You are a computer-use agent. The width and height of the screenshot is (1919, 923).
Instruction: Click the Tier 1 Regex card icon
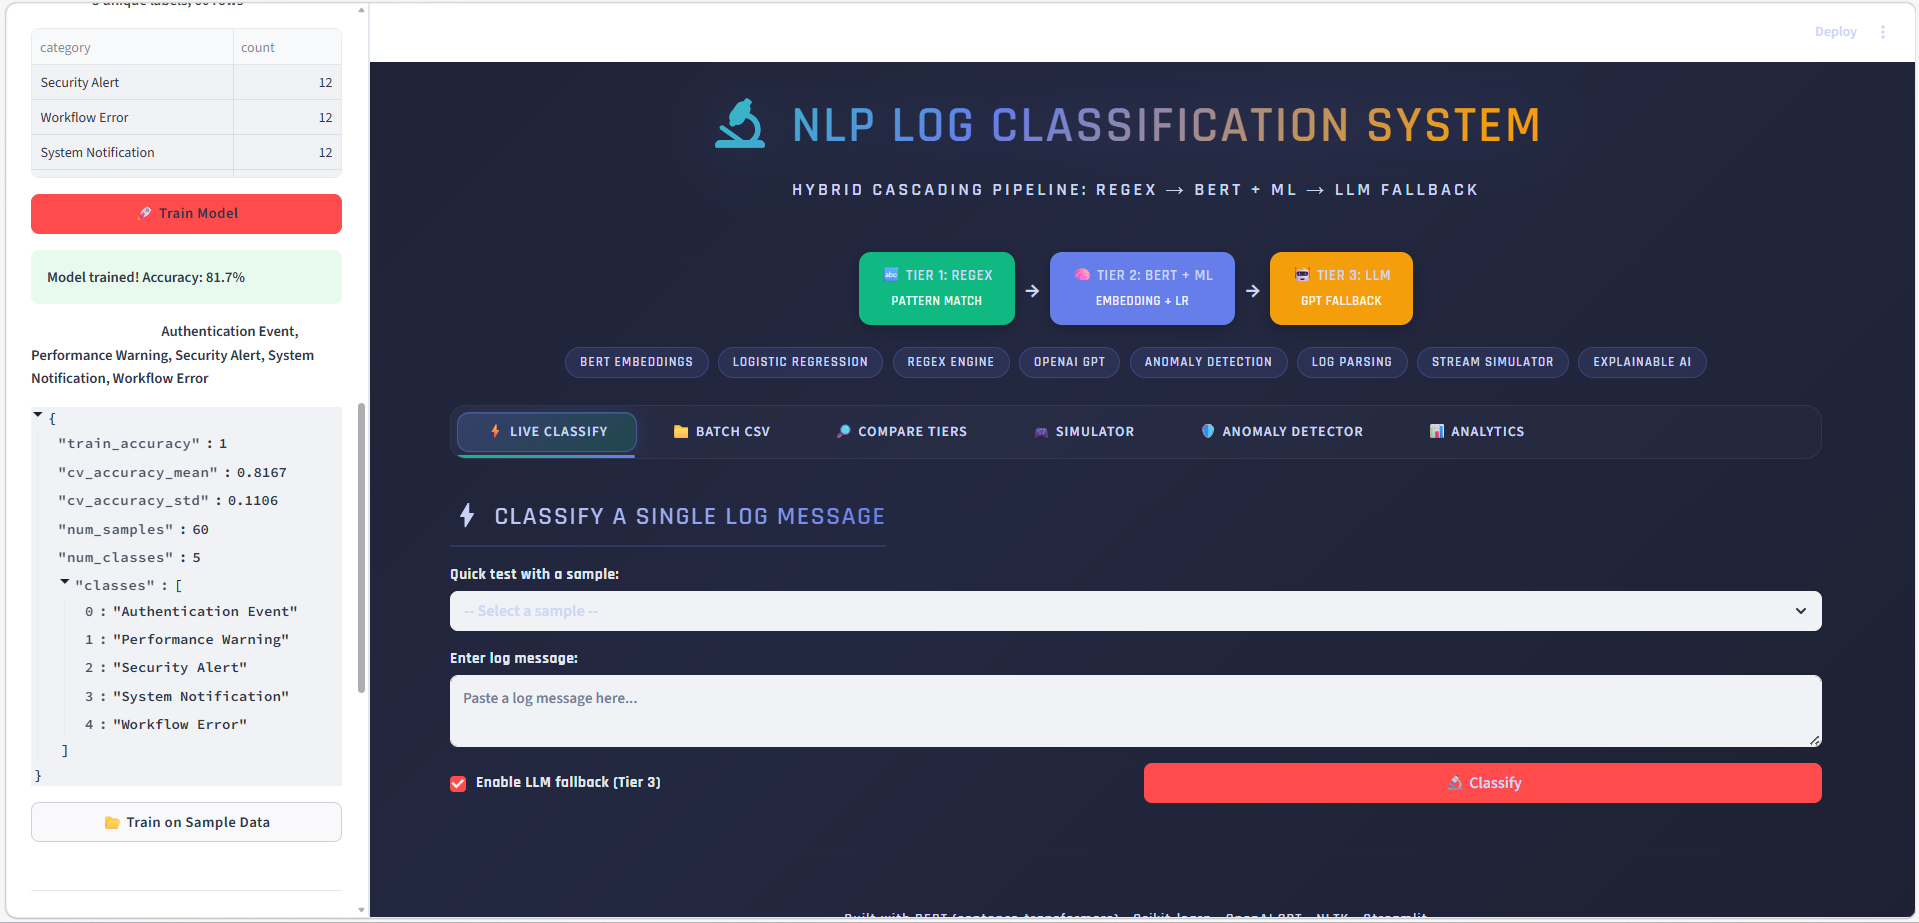[x=891, y=275]
